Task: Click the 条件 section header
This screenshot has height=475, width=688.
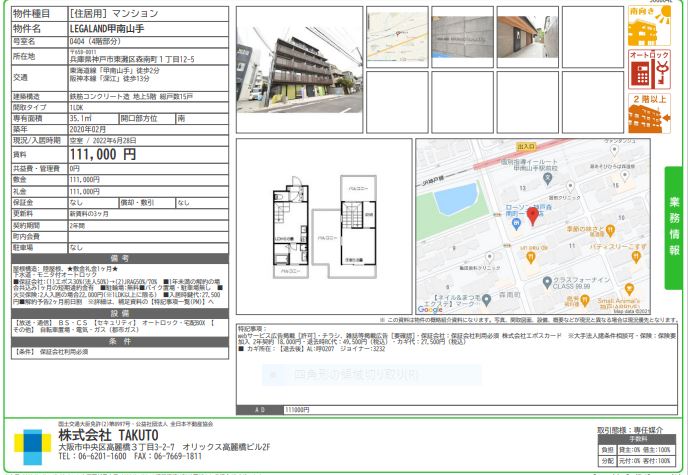Action: tap(120, 342)
